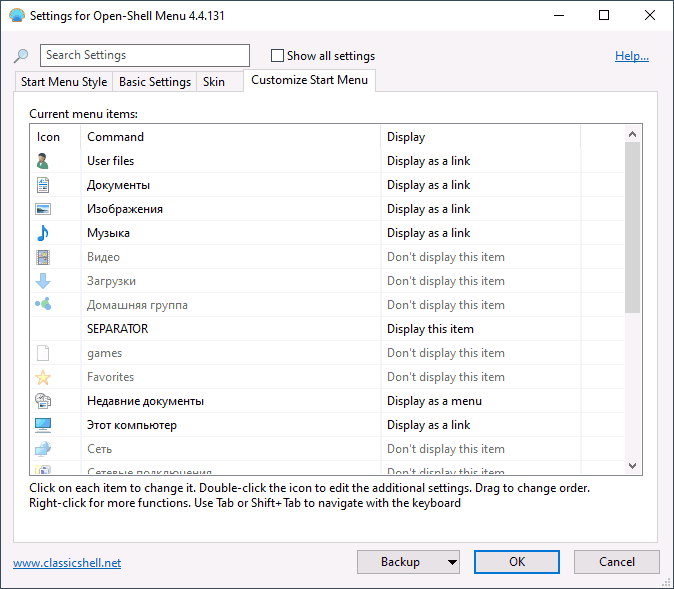
Task: Select the Недавние документы command text
Action: (145, 401)
